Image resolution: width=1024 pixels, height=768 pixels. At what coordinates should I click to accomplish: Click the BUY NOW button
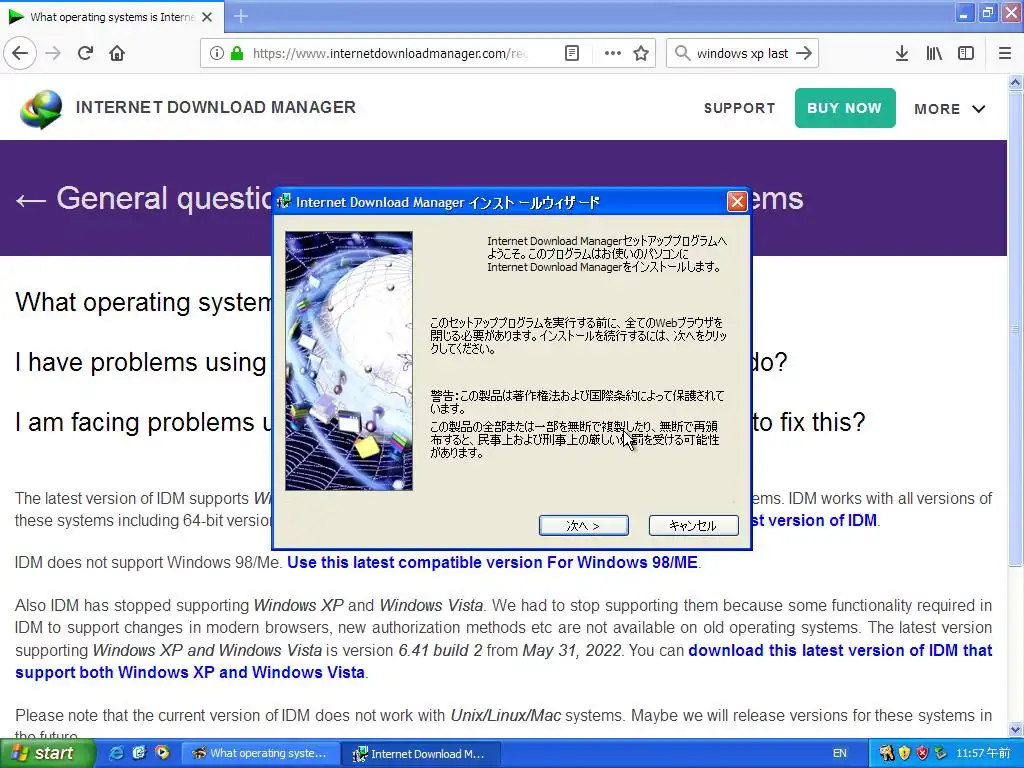pos(844,108)
